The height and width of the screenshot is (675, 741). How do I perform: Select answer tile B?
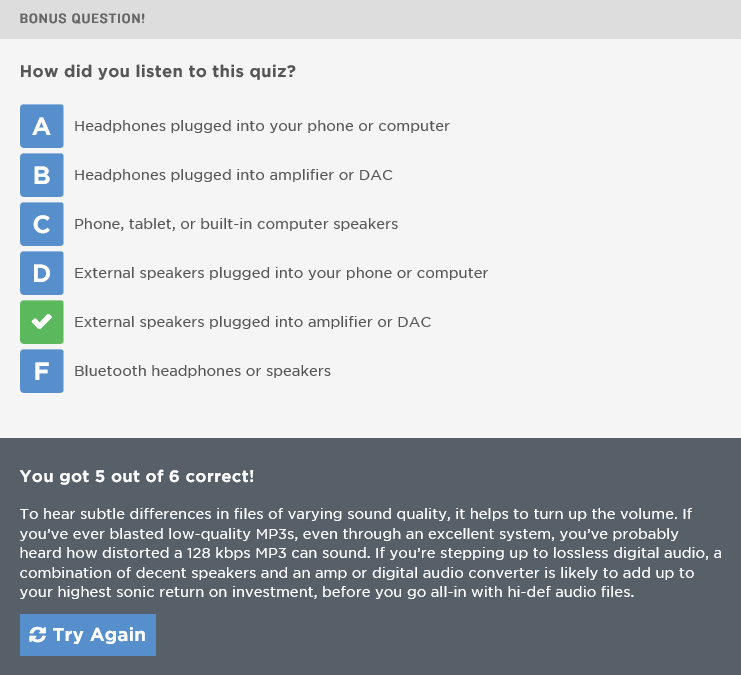click(x=42, y=175)
